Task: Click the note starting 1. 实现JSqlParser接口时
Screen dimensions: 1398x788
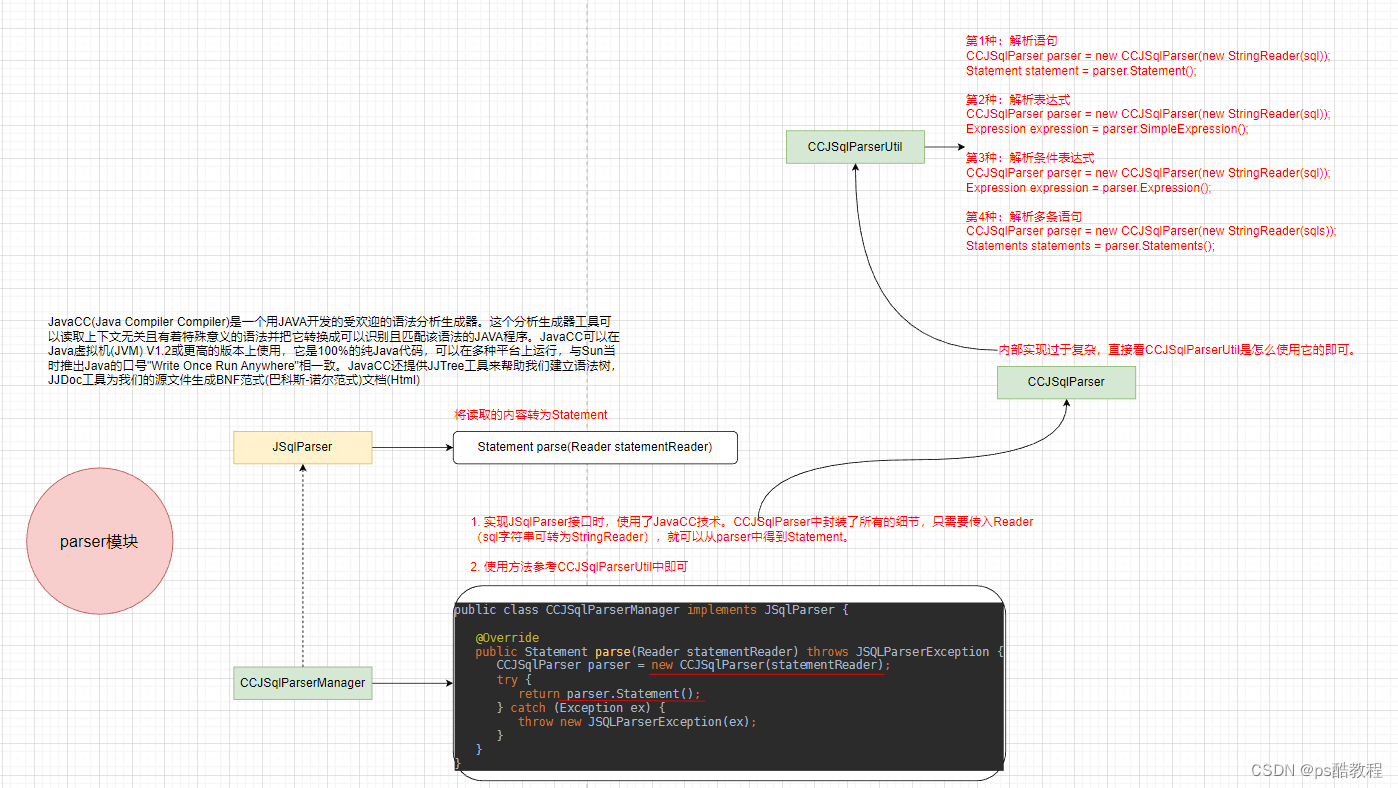Action: 752,529
